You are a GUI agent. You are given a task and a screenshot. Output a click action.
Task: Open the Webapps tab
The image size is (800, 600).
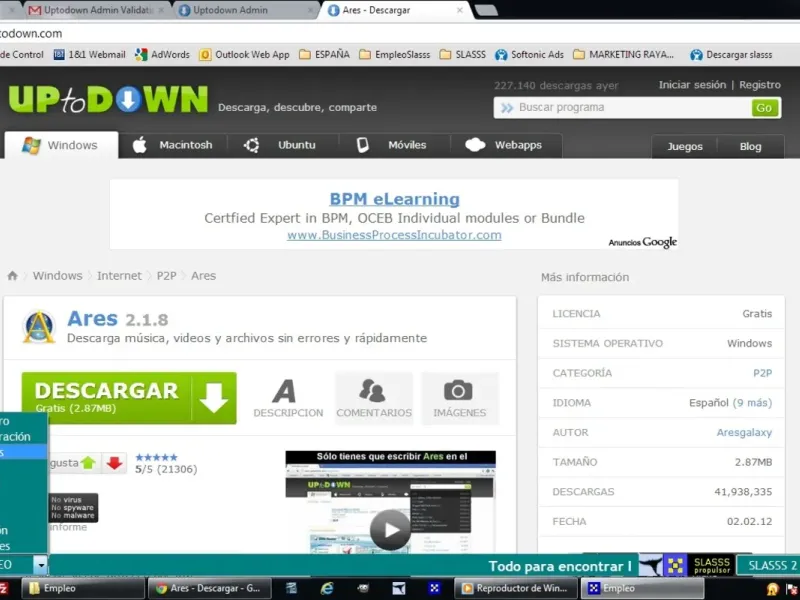coord(504,145)
